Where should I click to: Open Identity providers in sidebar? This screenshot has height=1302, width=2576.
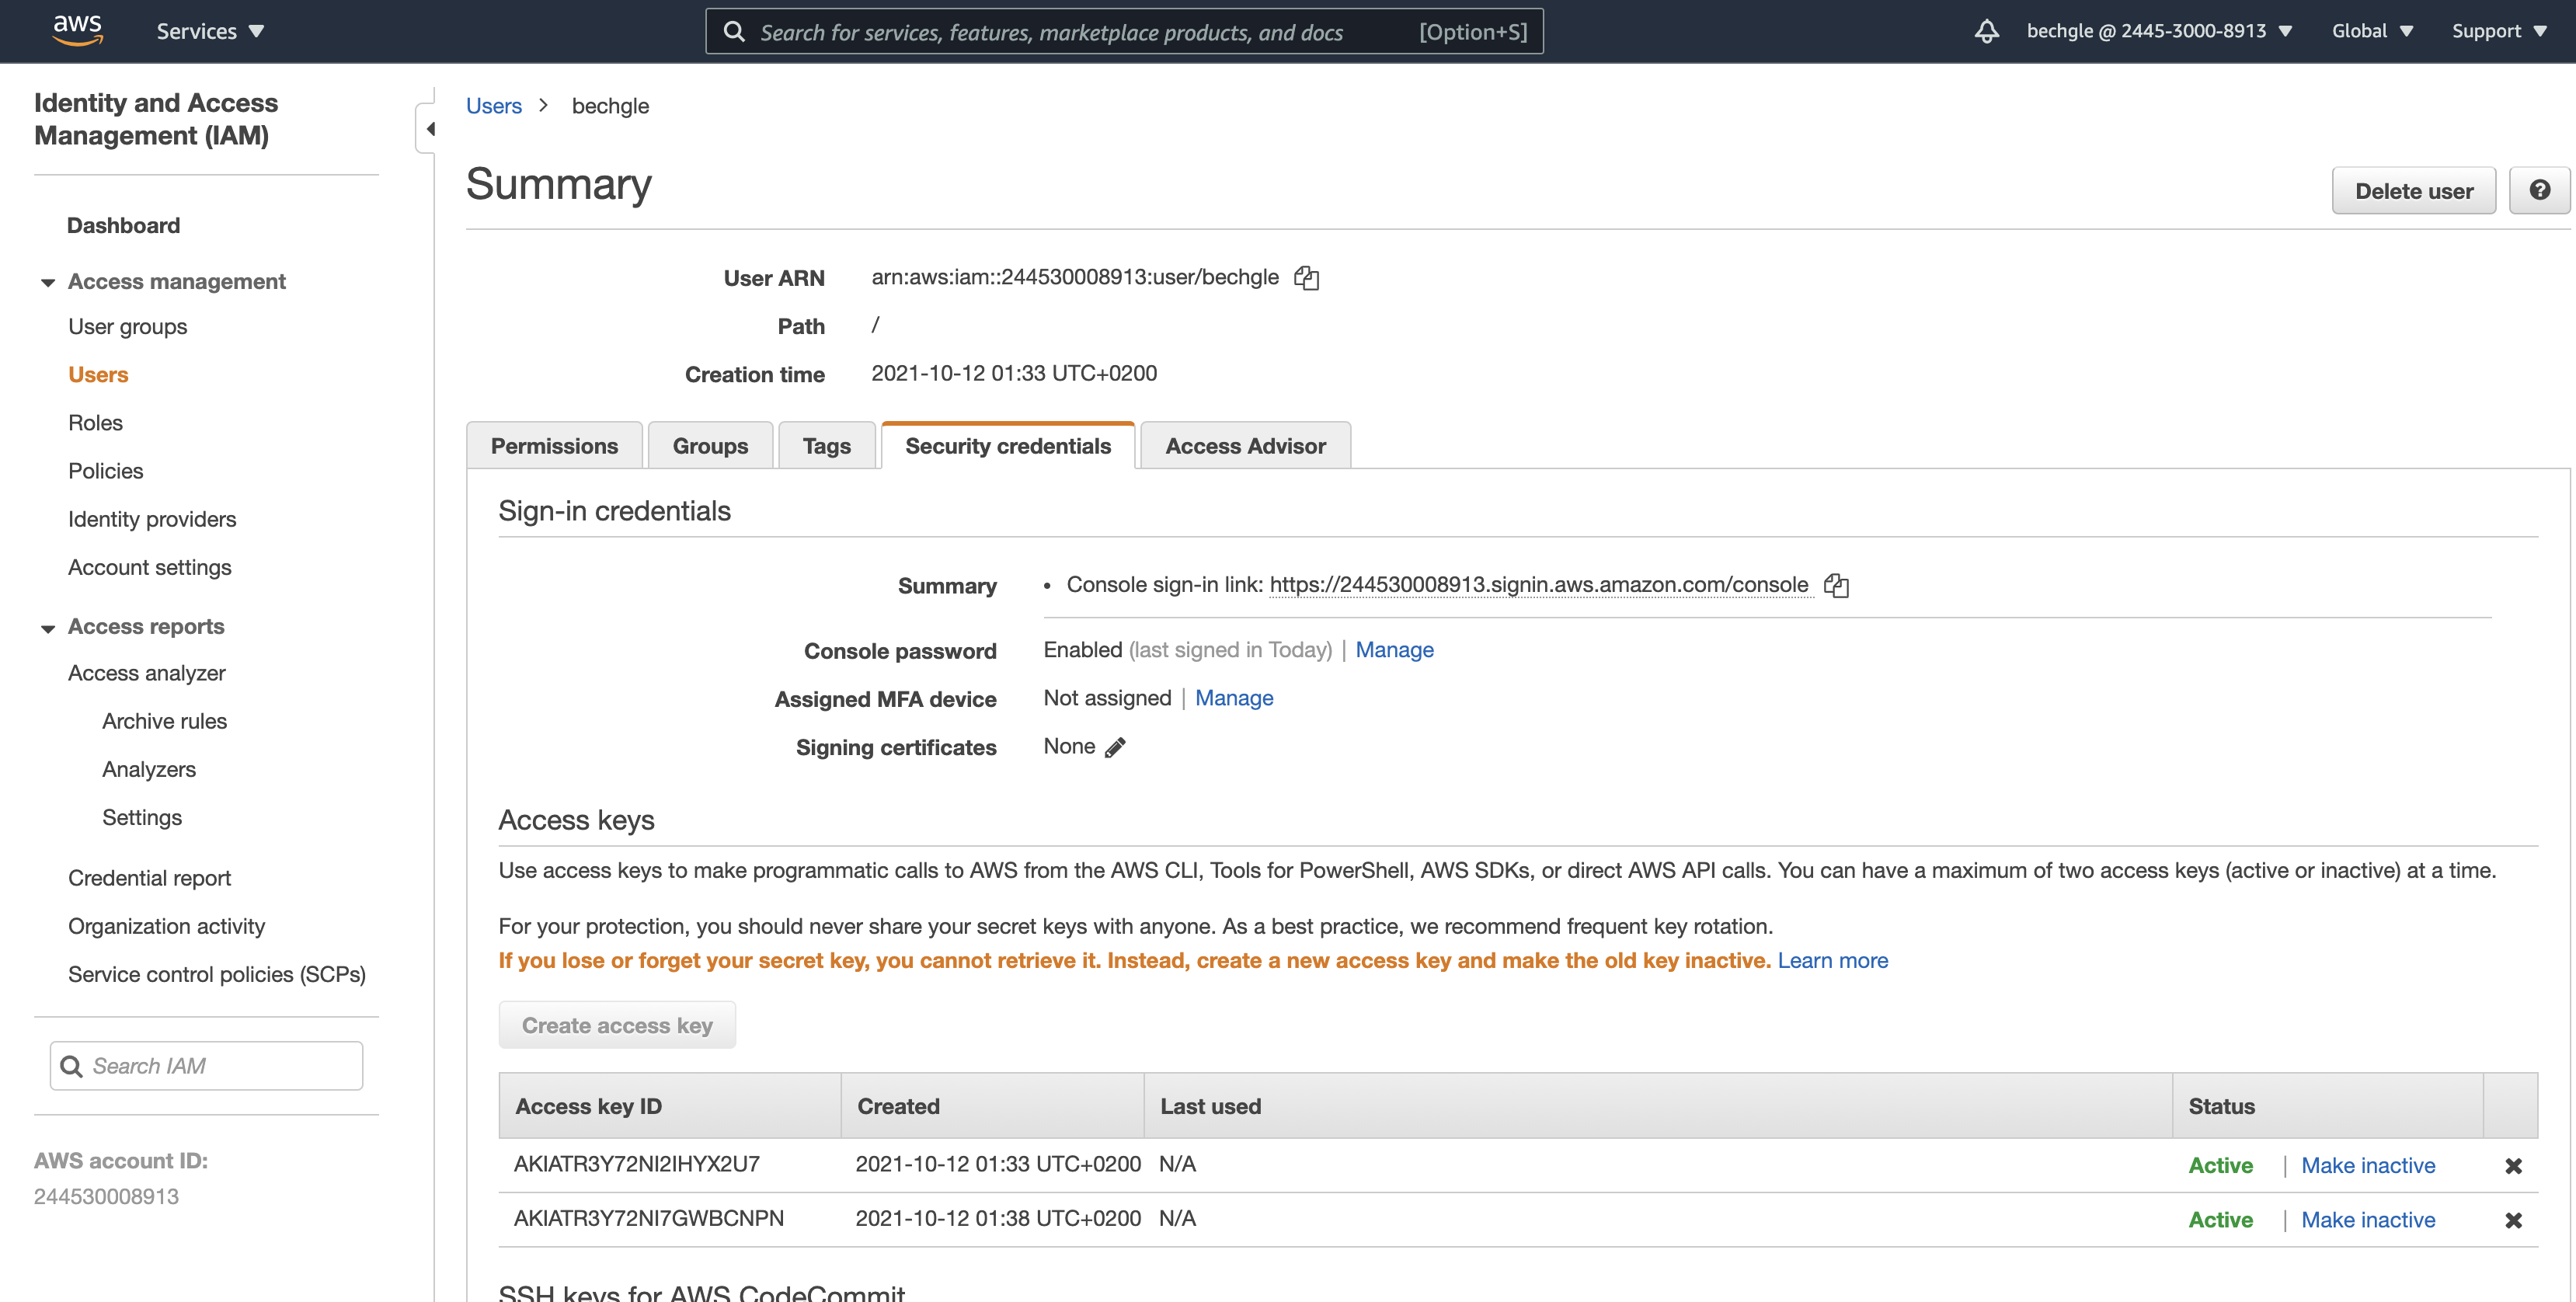pos(152,518)
